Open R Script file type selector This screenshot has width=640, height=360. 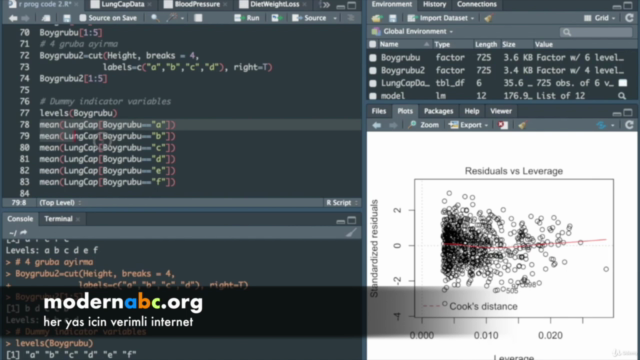[342, 202]
